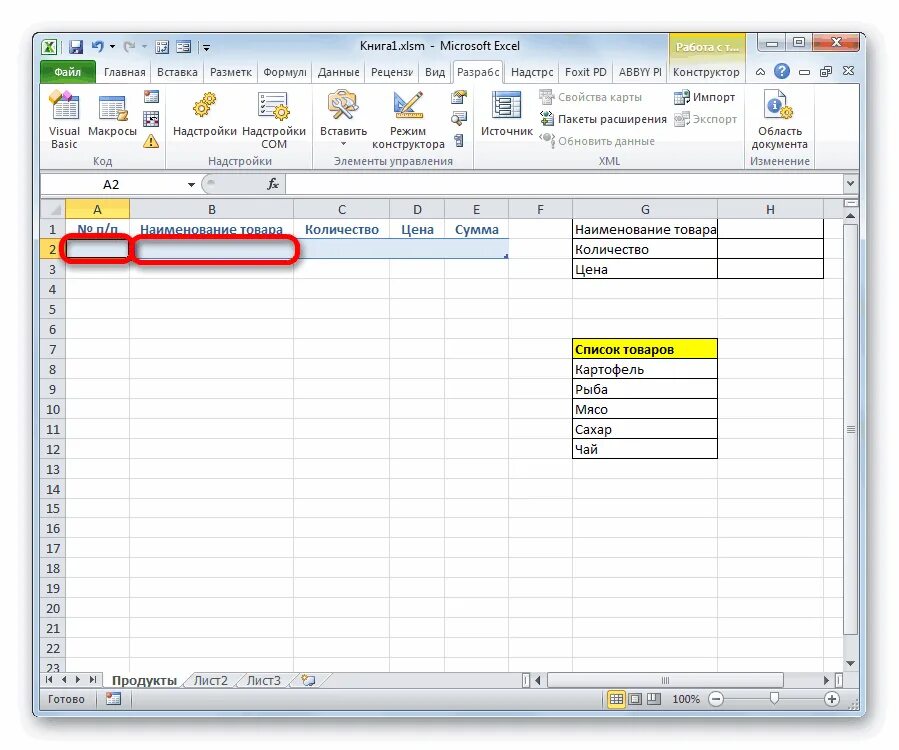899x750 pixels.
Task: Click the Select All corner triangle
Action: point(53,209)
